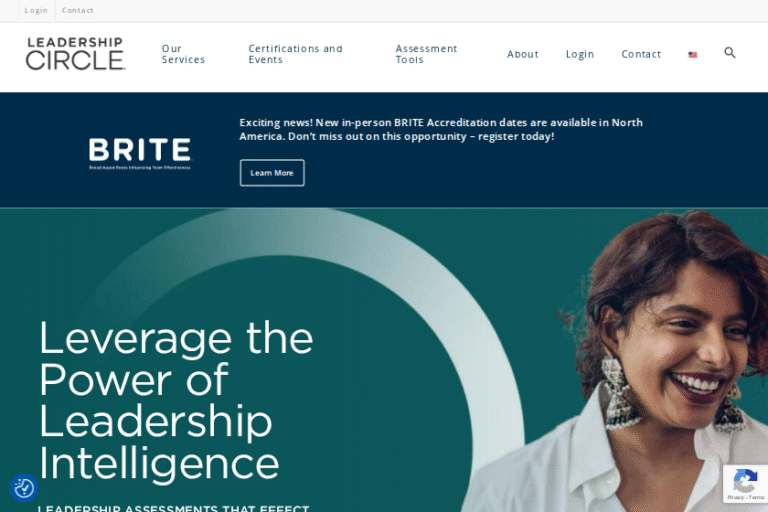
Task: Click the BRITE accreditation announcement text
Action: coord(441,129)
